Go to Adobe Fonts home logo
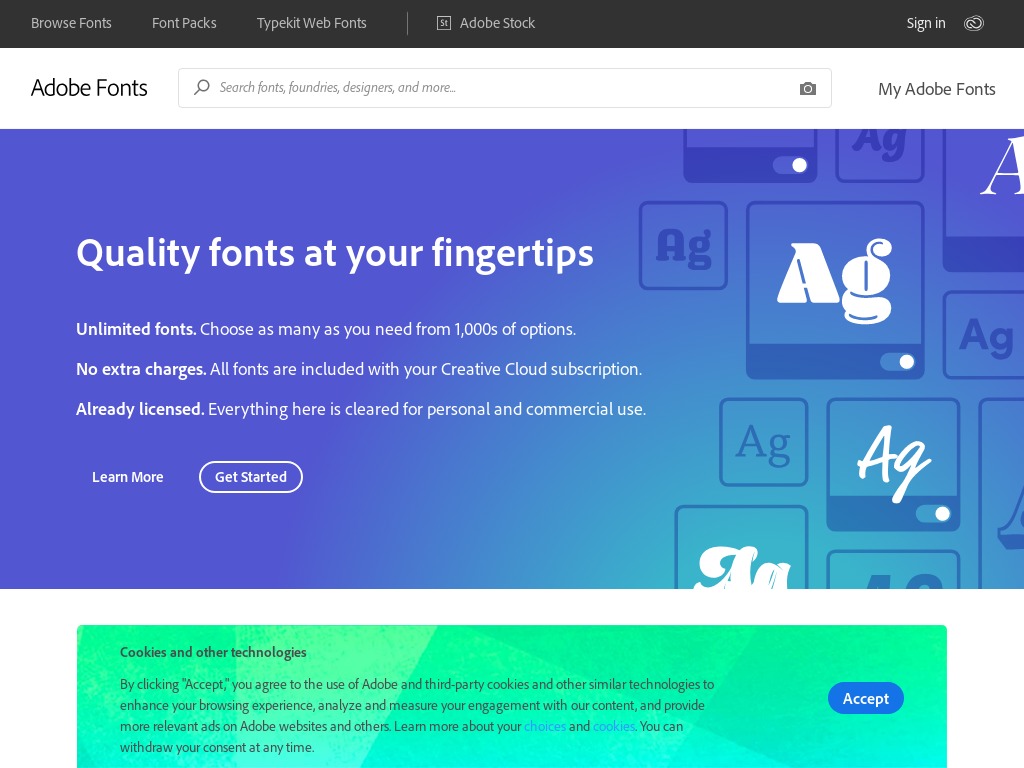The image size is (1024, 768). tap(89, 88)
